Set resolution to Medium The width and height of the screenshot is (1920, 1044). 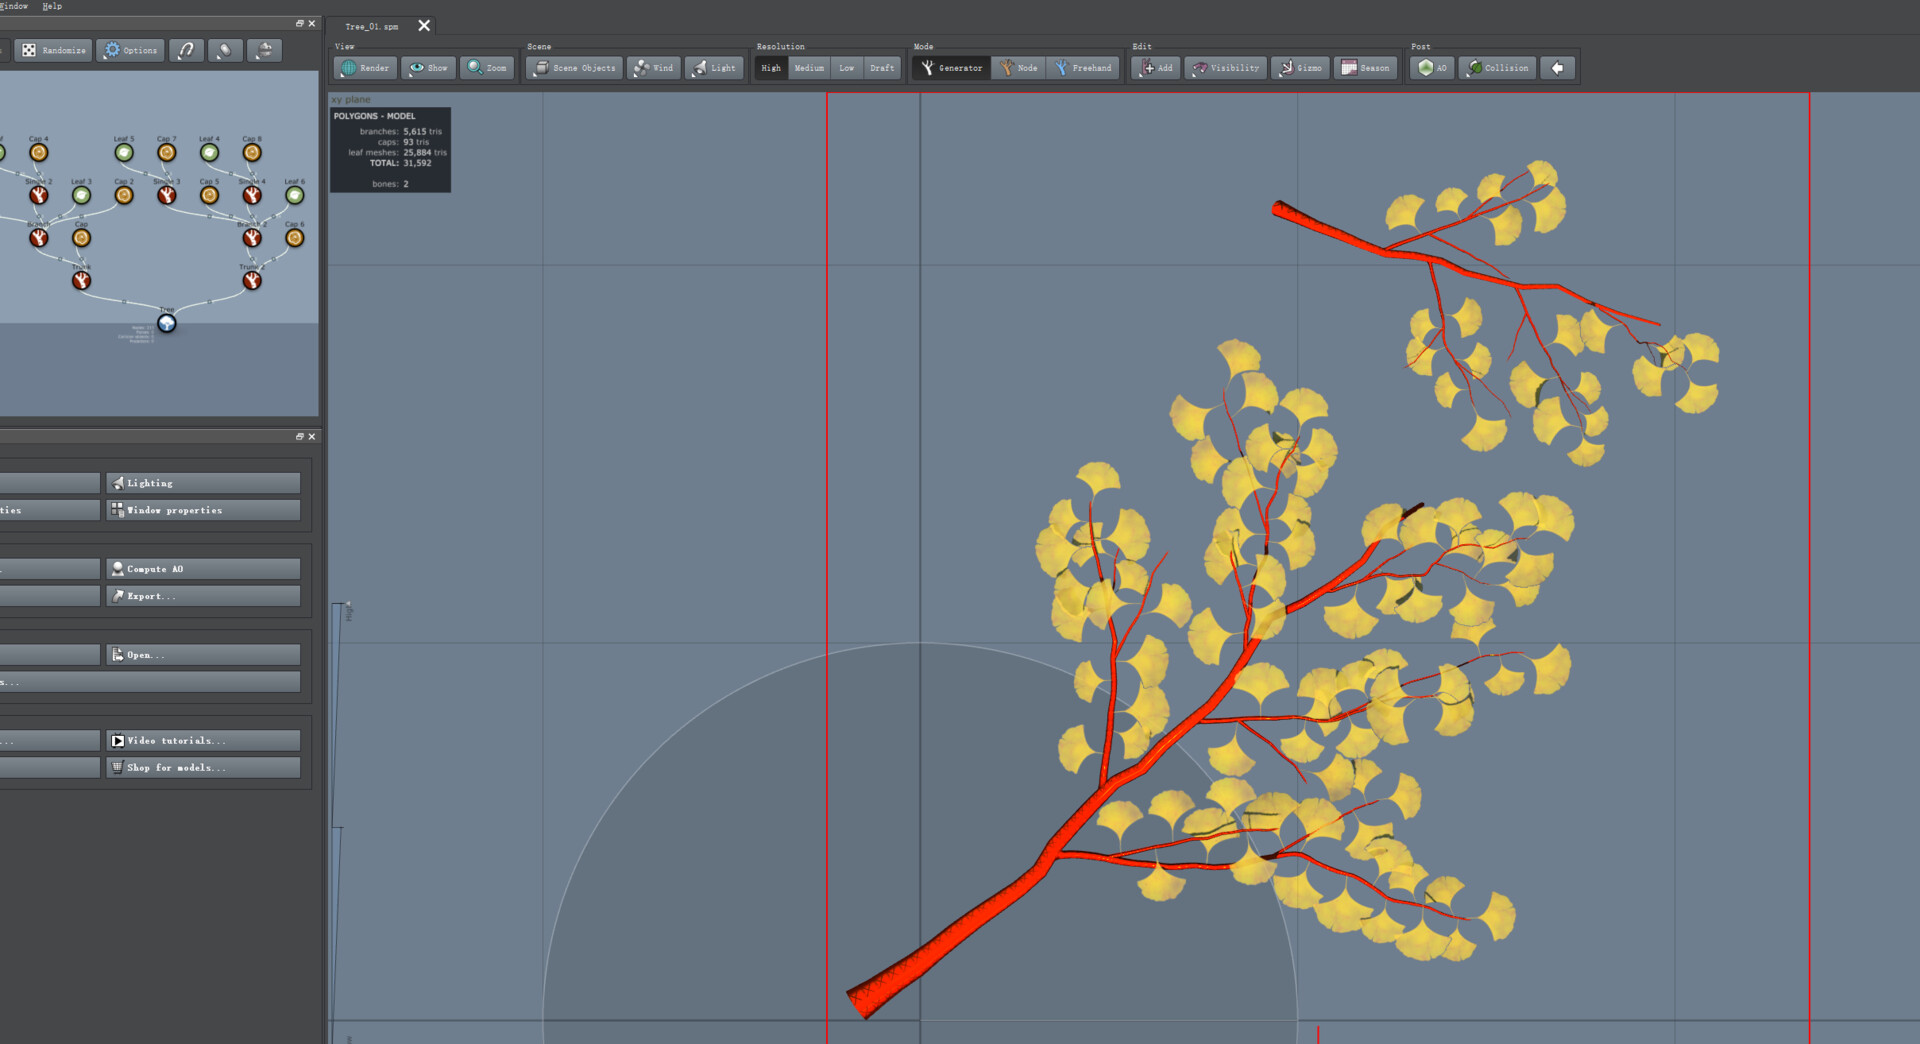click(809, 68)
